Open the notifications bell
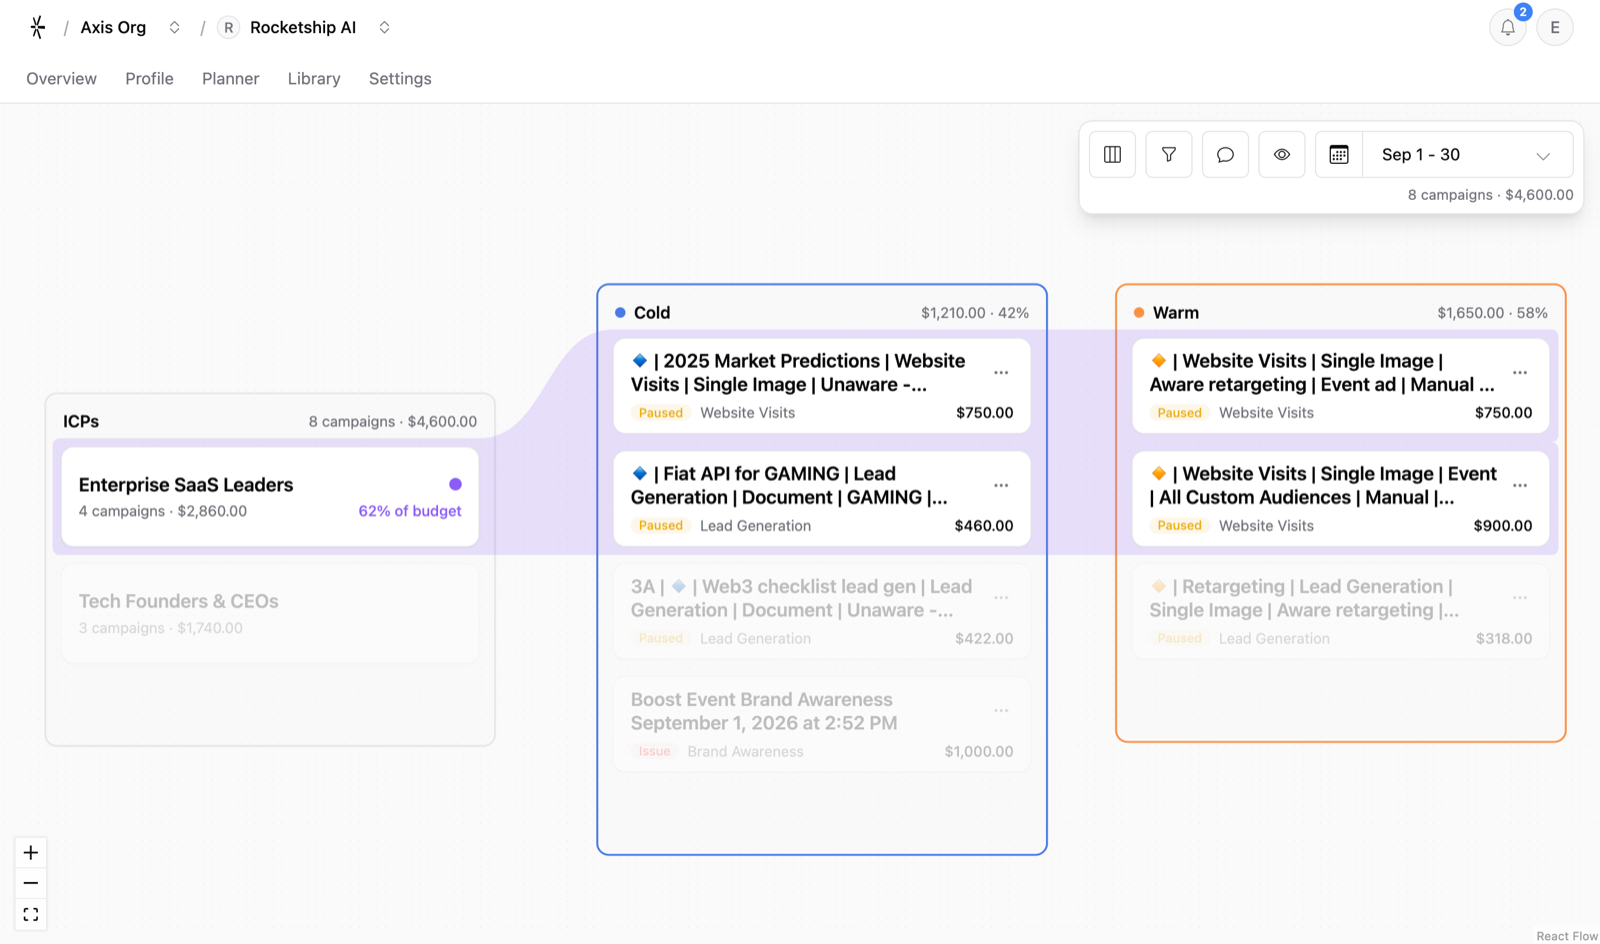This screenshot has width=1600, height=944. pos(1507,28)
